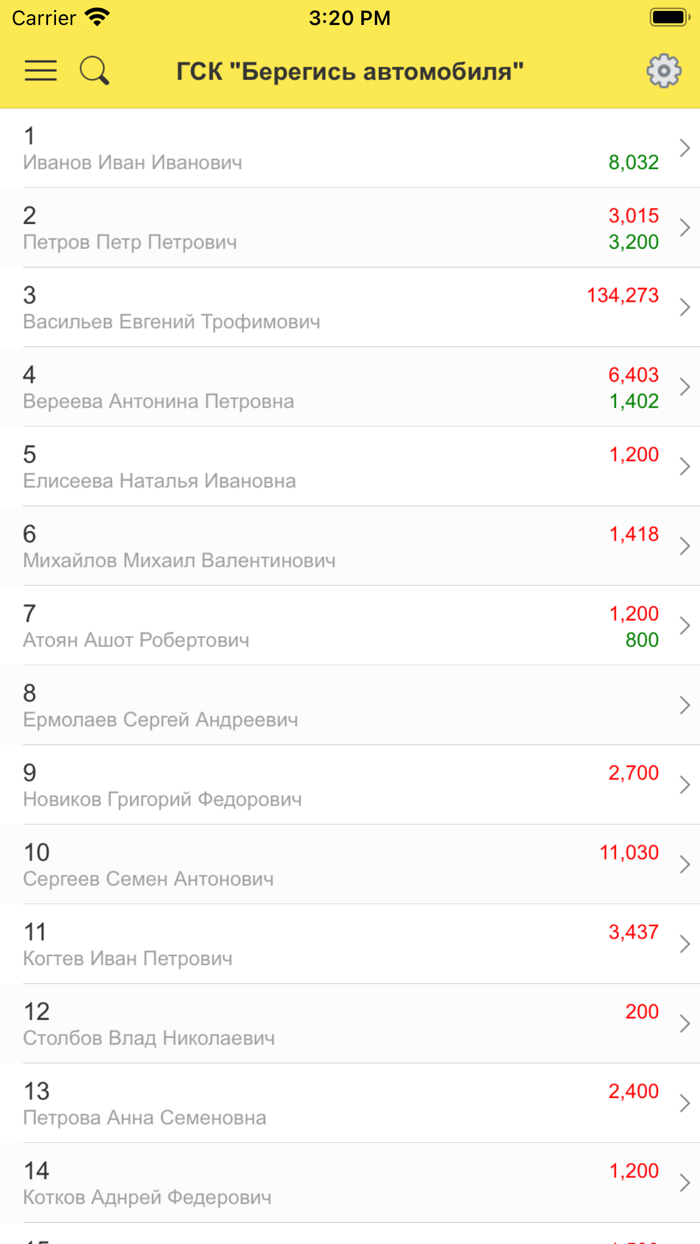Click the green amount 8,032
Image resolution: width=700 pixels, height=1244 pixels.
[635, 162]
